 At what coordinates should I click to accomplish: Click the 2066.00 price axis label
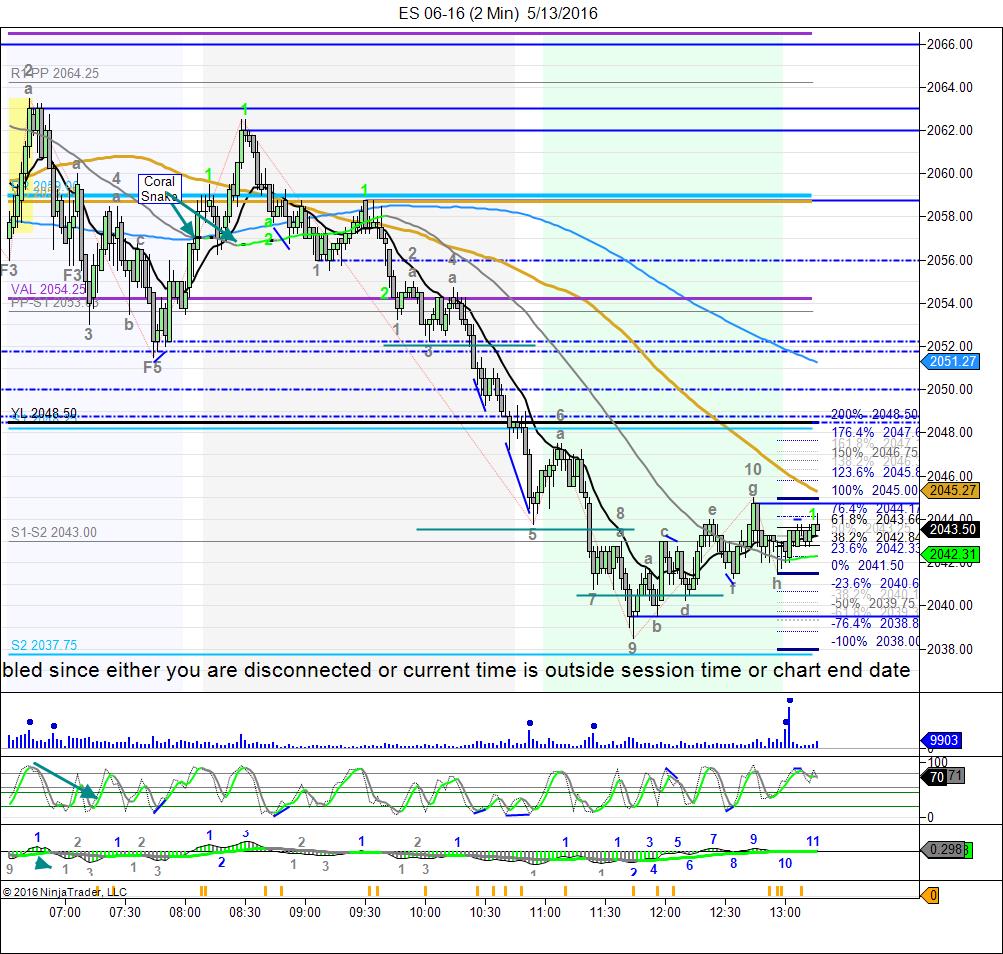(950, 44)
